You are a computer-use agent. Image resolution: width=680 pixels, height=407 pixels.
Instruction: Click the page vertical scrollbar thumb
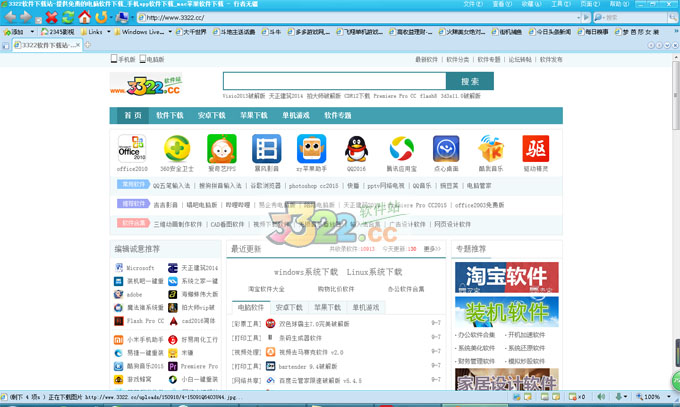tap(675, 95)
